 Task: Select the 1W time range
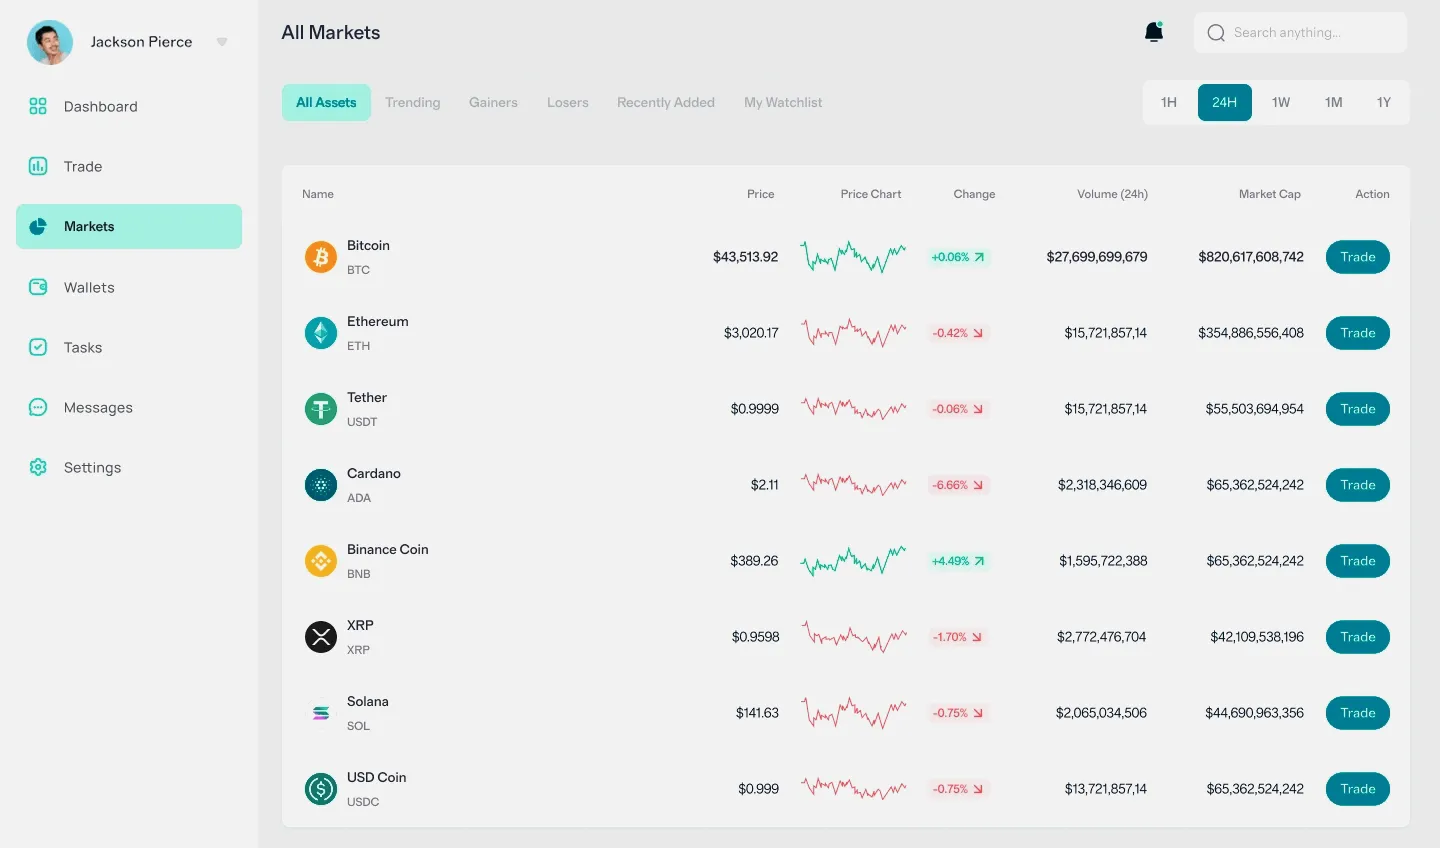[1281, 102]
